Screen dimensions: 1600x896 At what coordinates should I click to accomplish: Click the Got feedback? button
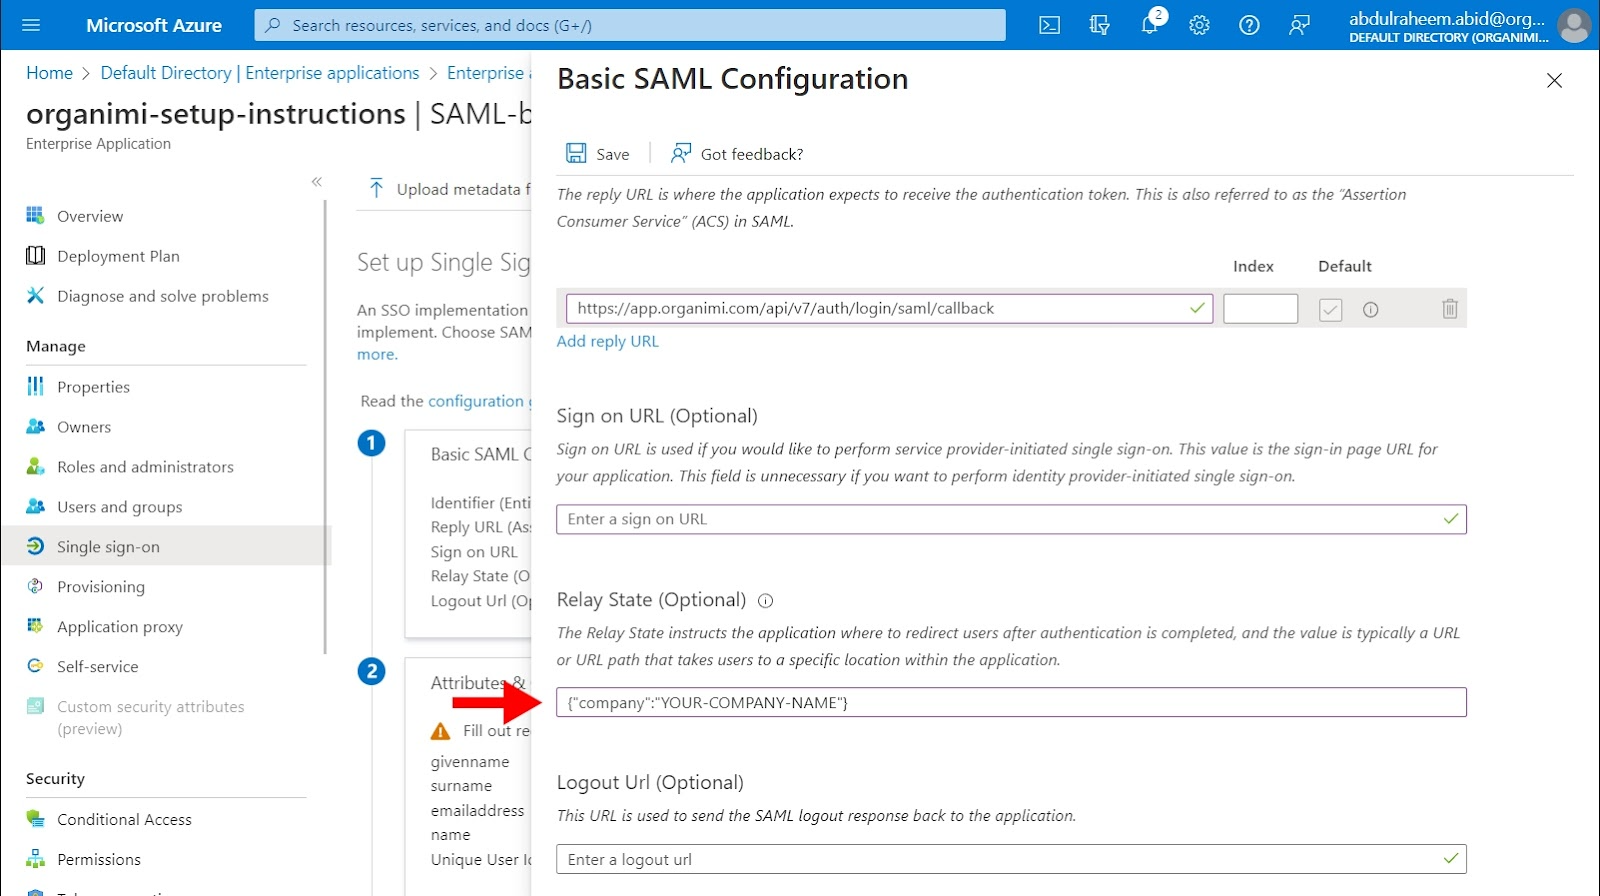click(x=737, y=153)
